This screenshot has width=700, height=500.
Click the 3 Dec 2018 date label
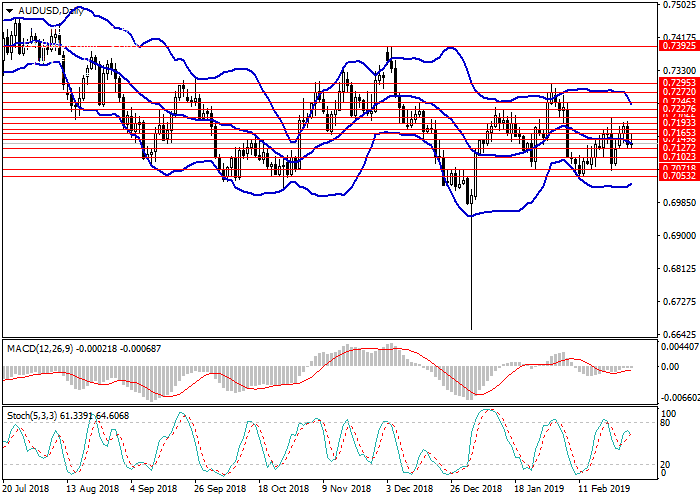click(x=408, y=491)
